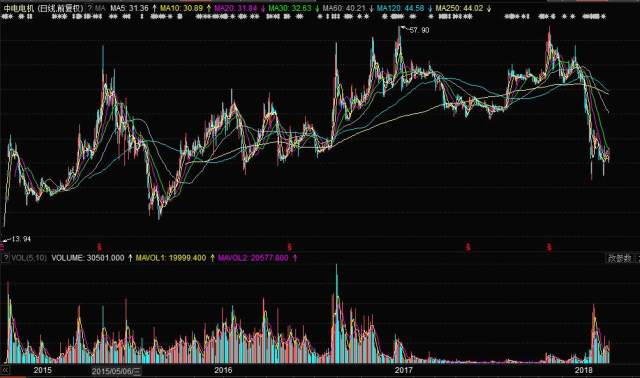Open the MA indicator help question mark
Viewport: 640px width, 378px height.
pyautogui.click(x=90, y=8)
